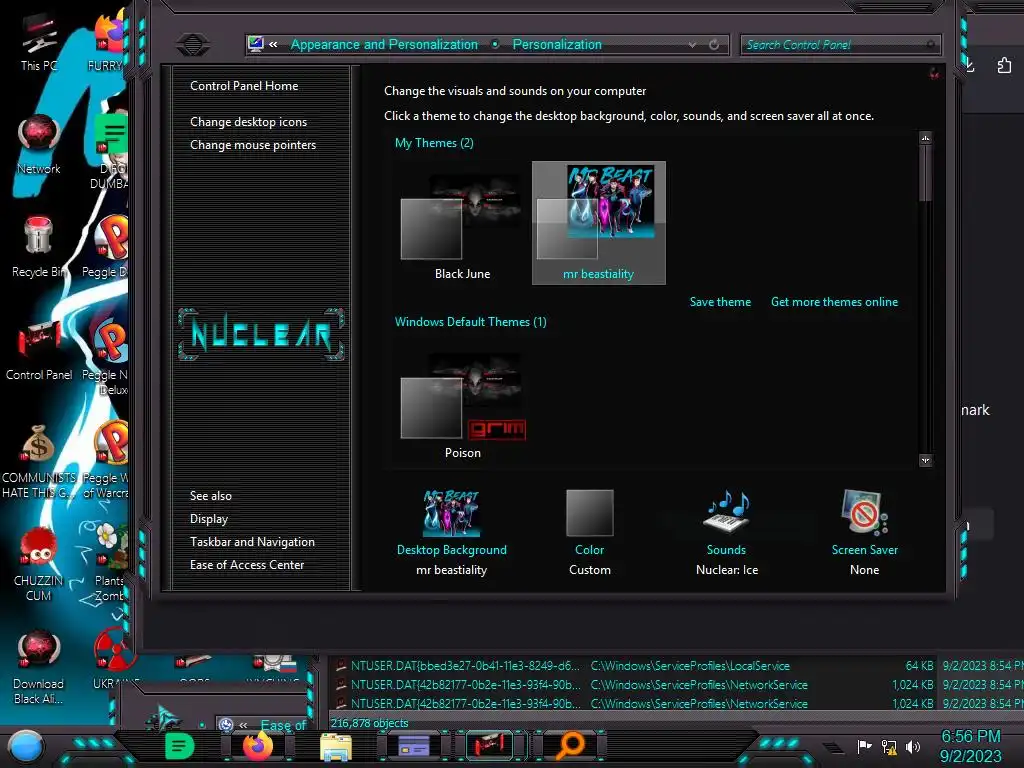Viewport: 1024px width, 768px height.
Task: Switch to Control Panel taskbar button
Action: (490, 745)
